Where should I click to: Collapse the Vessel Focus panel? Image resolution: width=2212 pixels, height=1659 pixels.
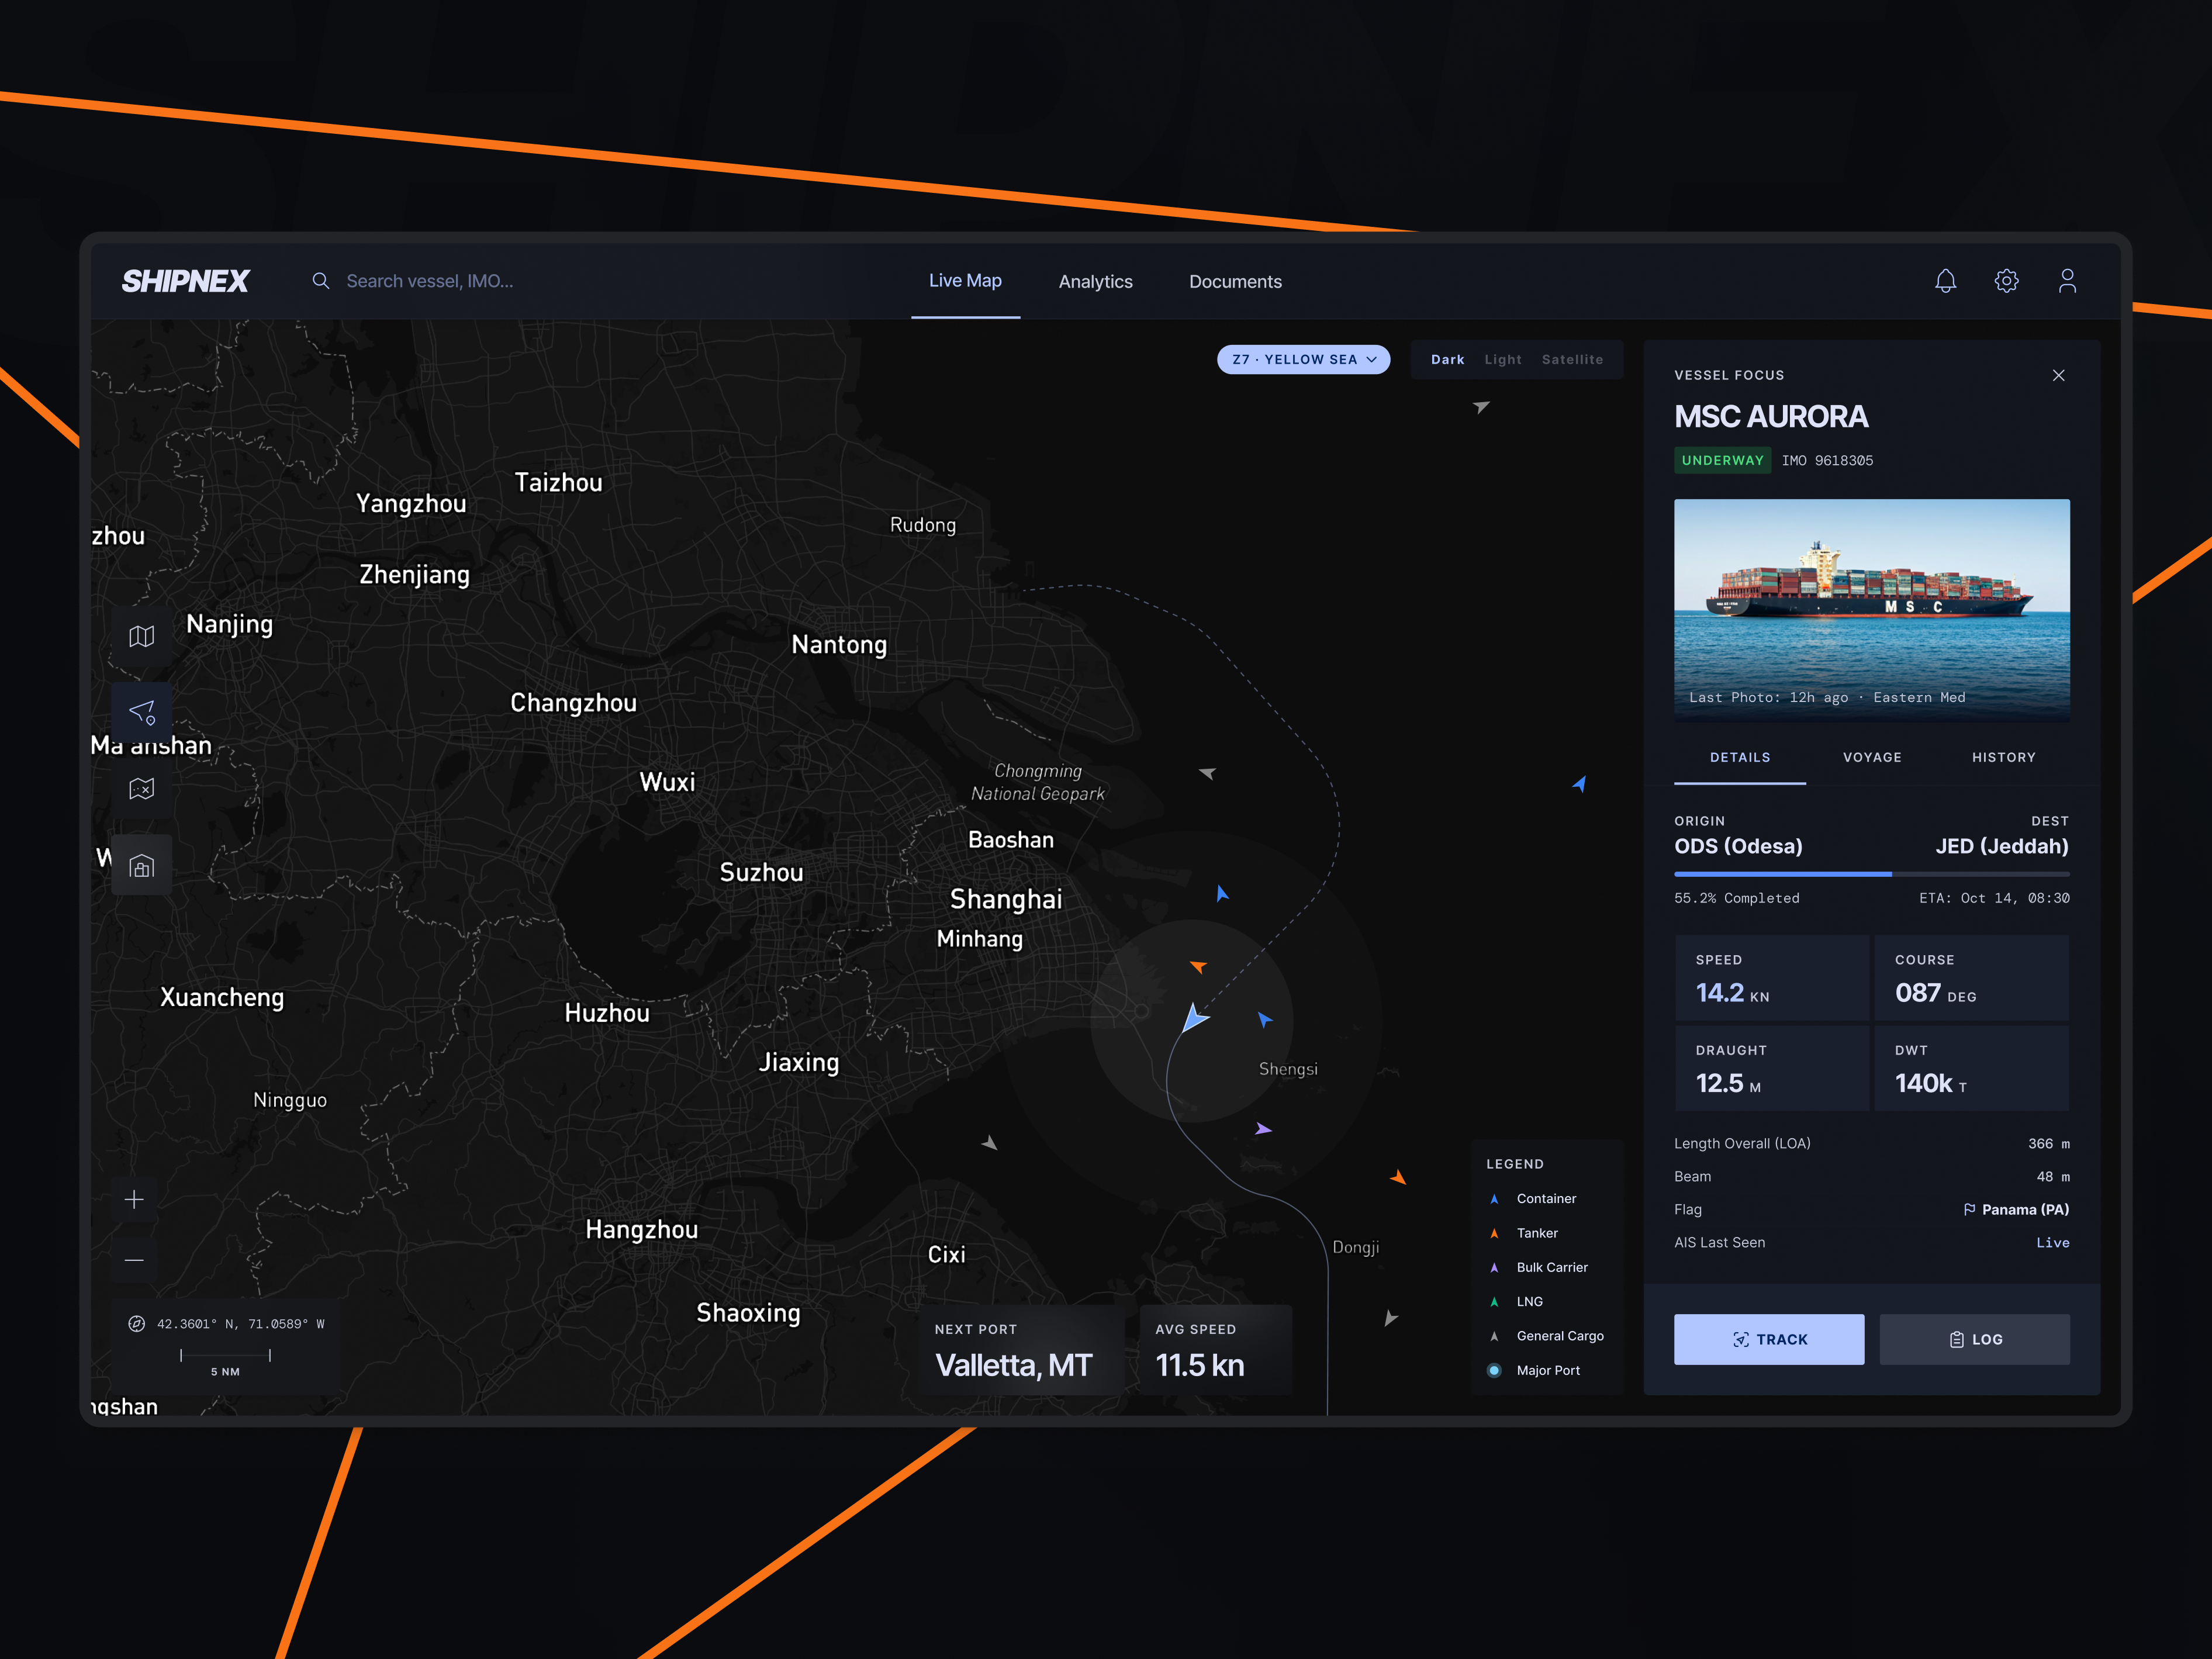click(2059, 375)
